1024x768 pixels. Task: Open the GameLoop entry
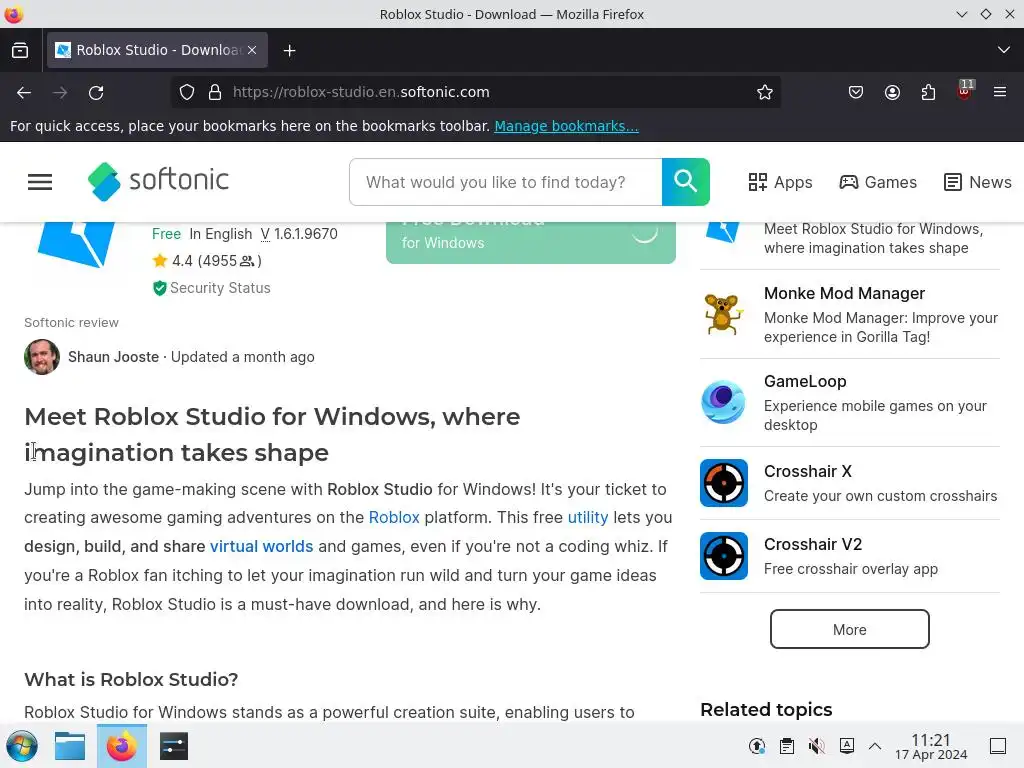(850, 402)
